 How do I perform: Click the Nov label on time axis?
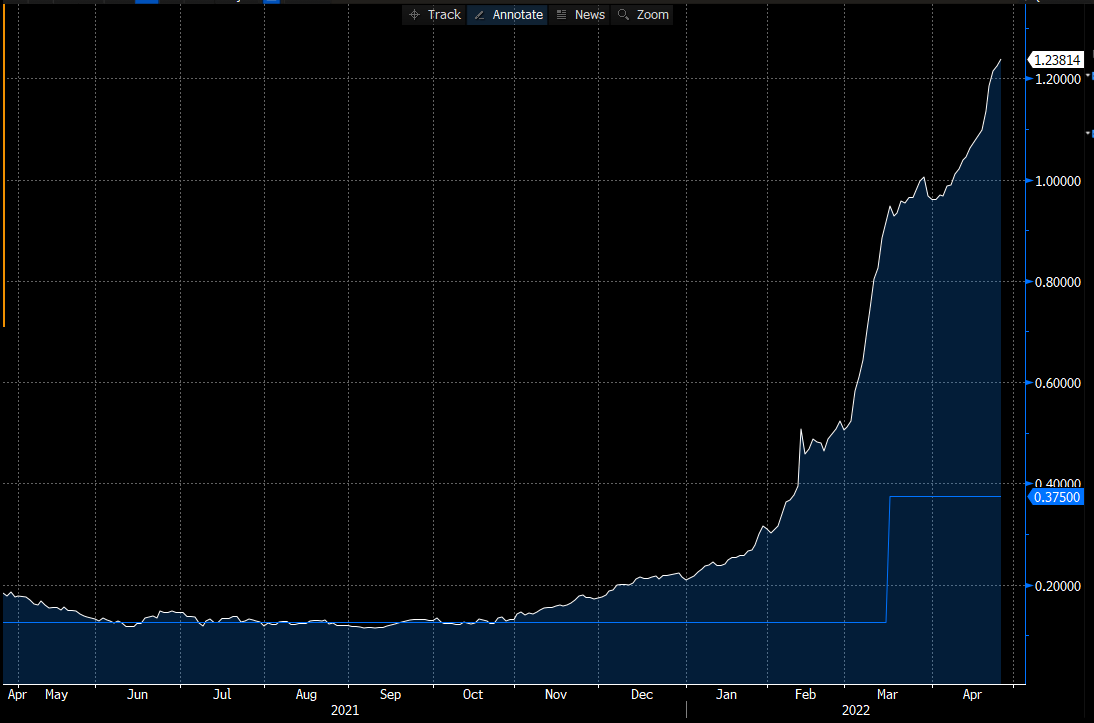[556, 694]
